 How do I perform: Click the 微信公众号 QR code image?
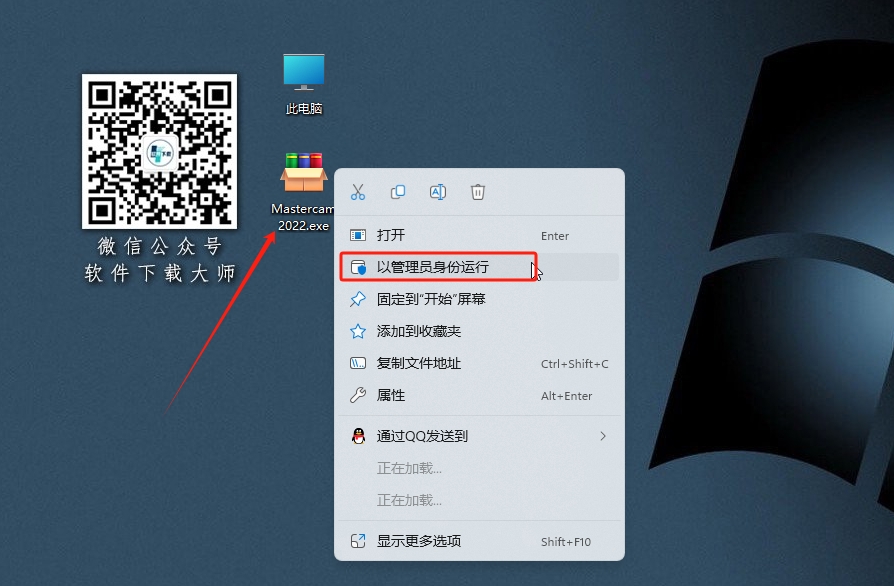click(160, 152)
